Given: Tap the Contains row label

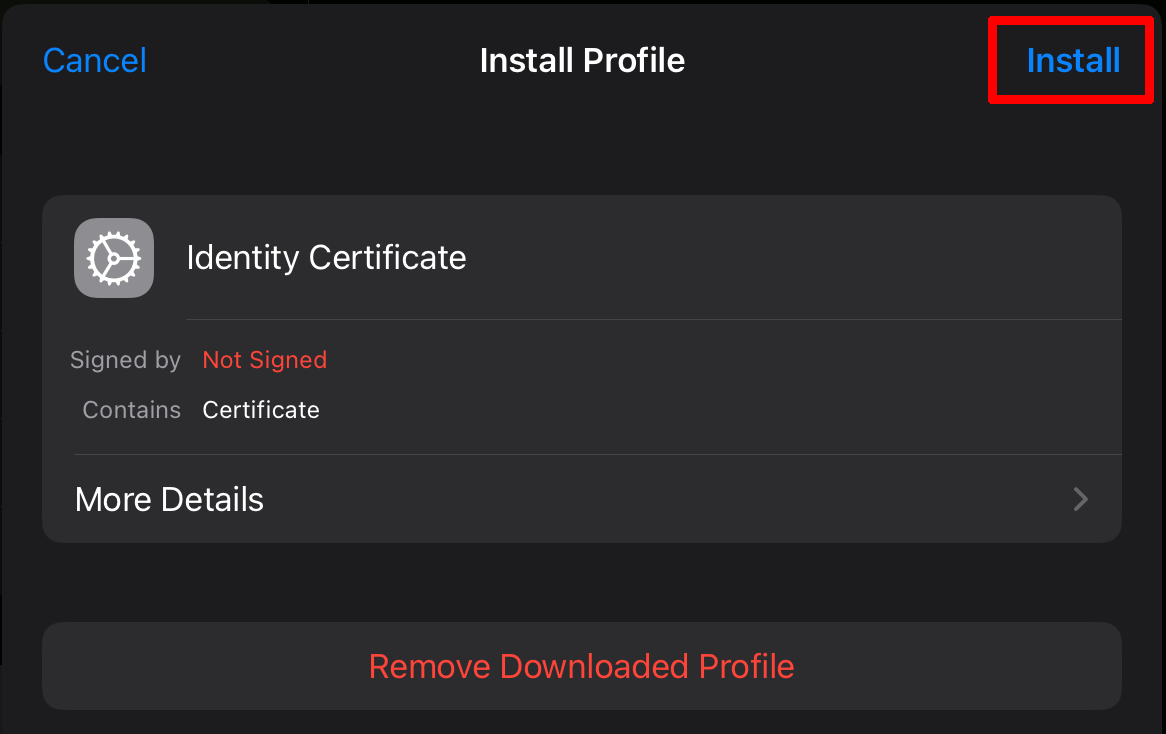Looking at the screenshot, I should coord(131,409).
